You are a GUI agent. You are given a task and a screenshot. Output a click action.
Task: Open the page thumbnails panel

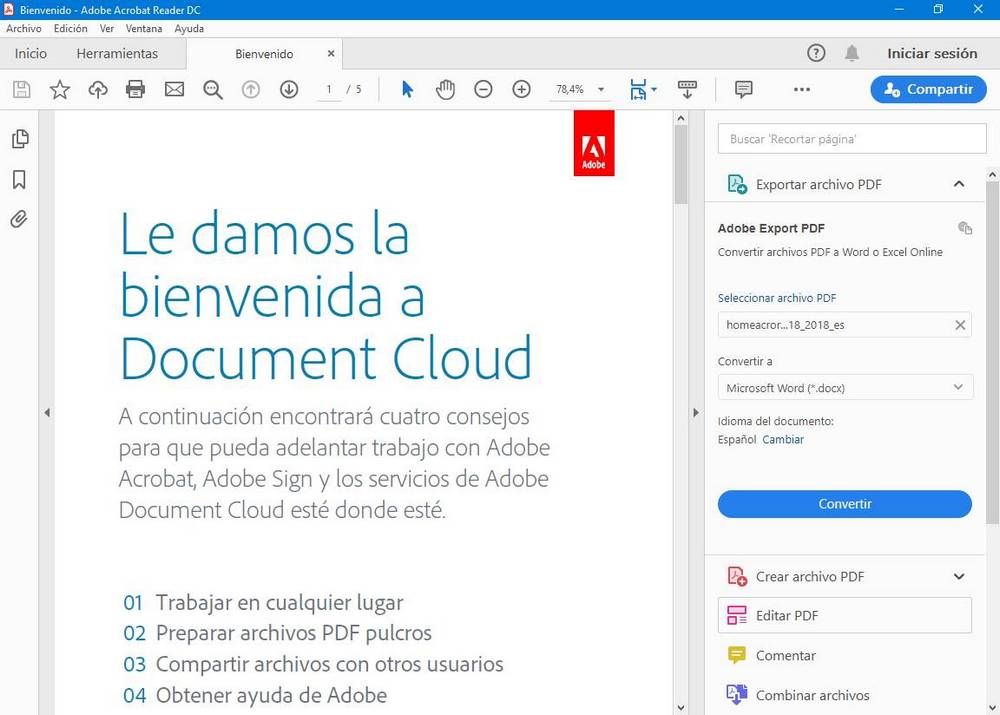pos(20,139)
